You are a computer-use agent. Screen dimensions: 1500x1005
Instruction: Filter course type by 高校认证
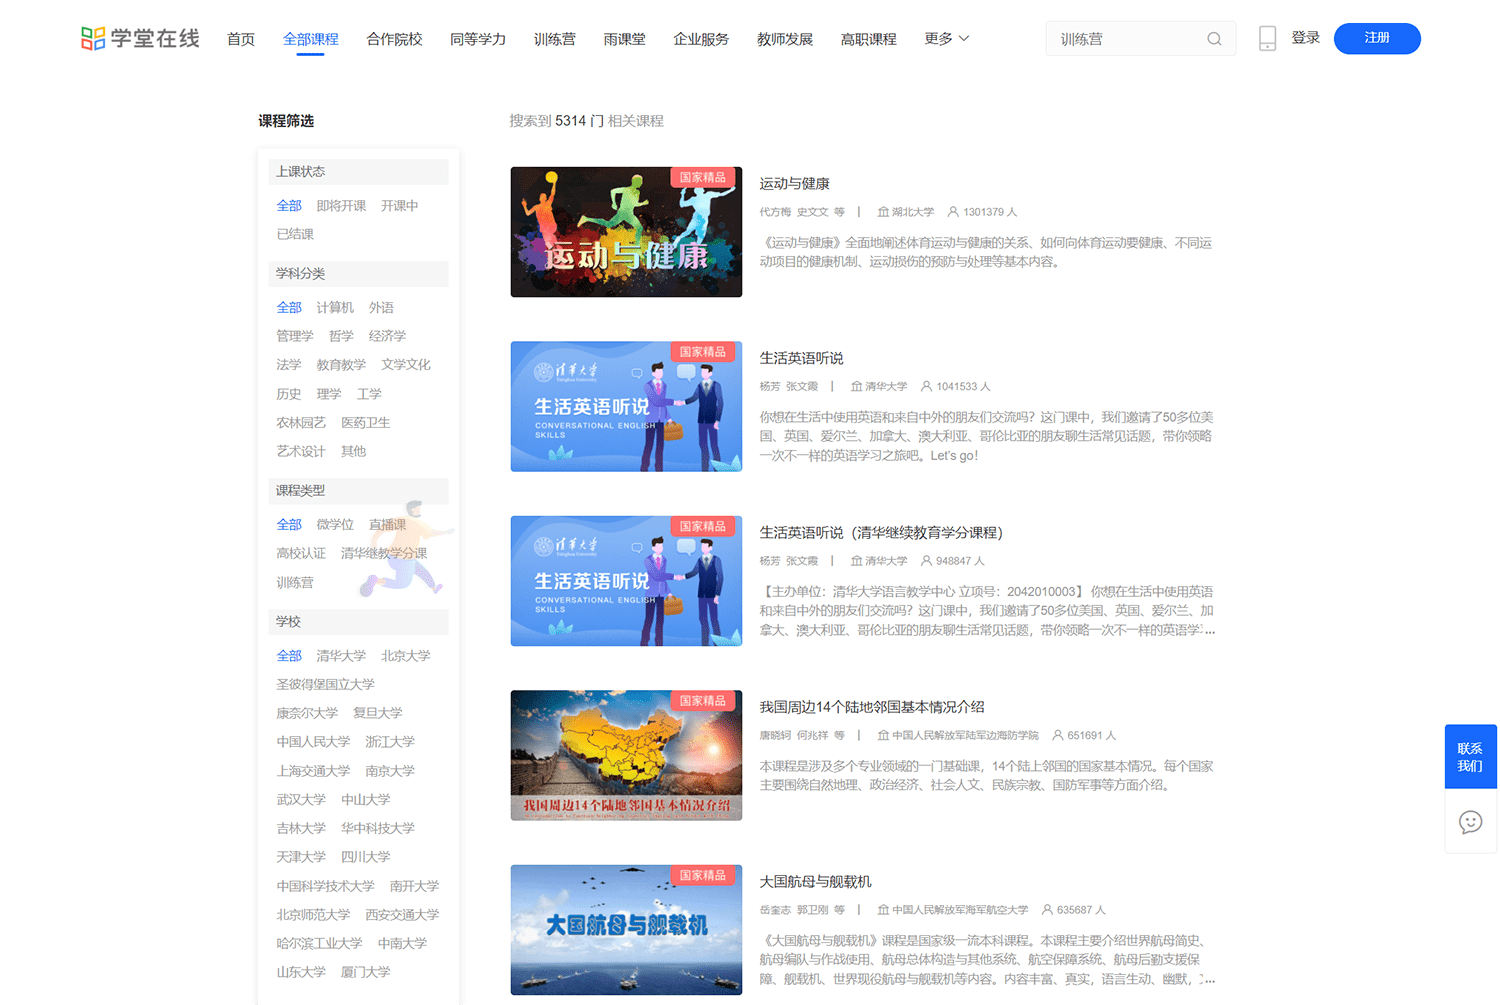tap(301, 553)
